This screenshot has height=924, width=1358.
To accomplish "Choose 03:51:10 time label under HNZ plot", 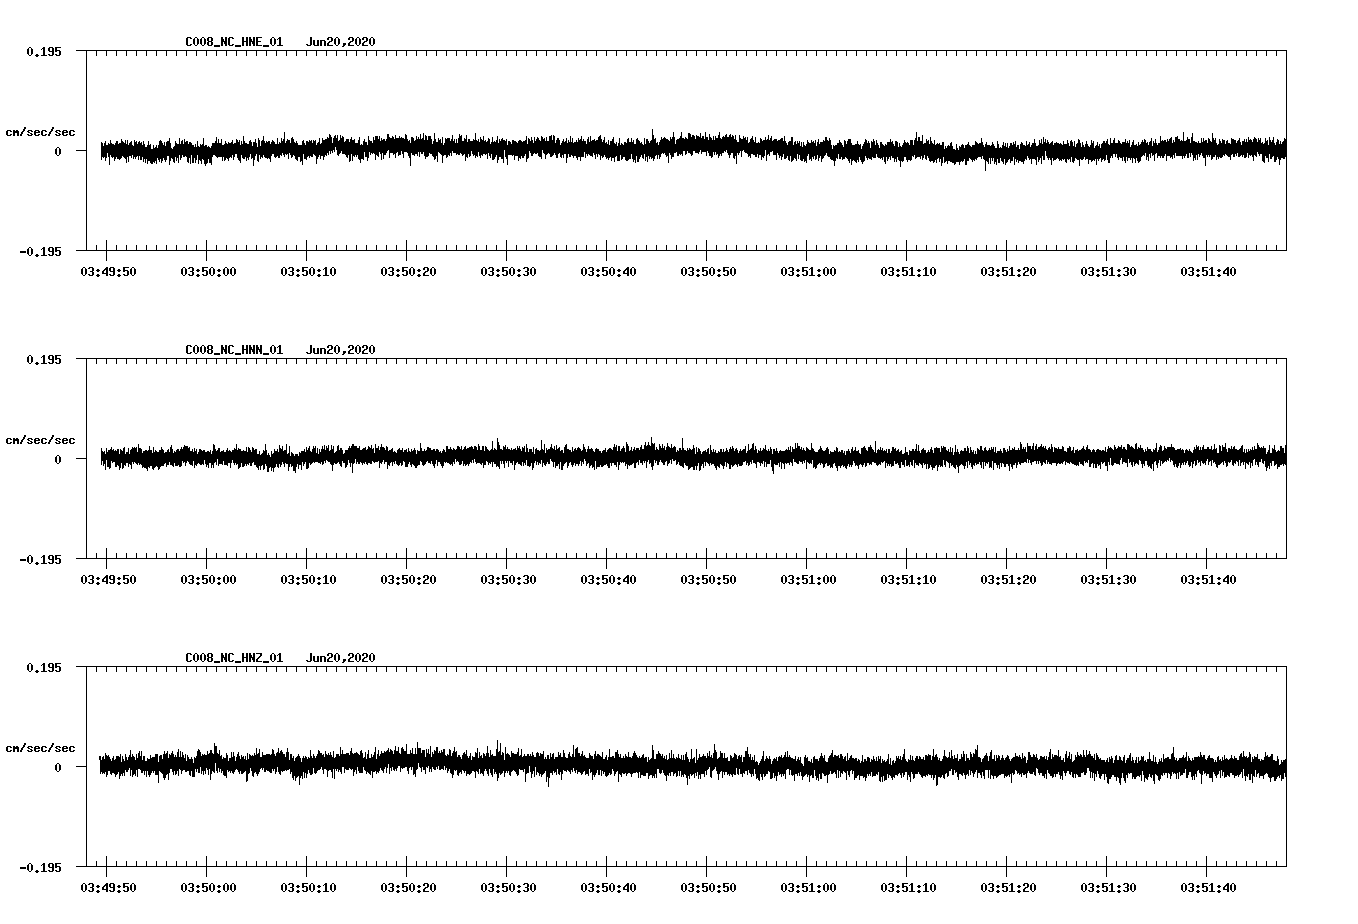I will click(x=908, y=888).
